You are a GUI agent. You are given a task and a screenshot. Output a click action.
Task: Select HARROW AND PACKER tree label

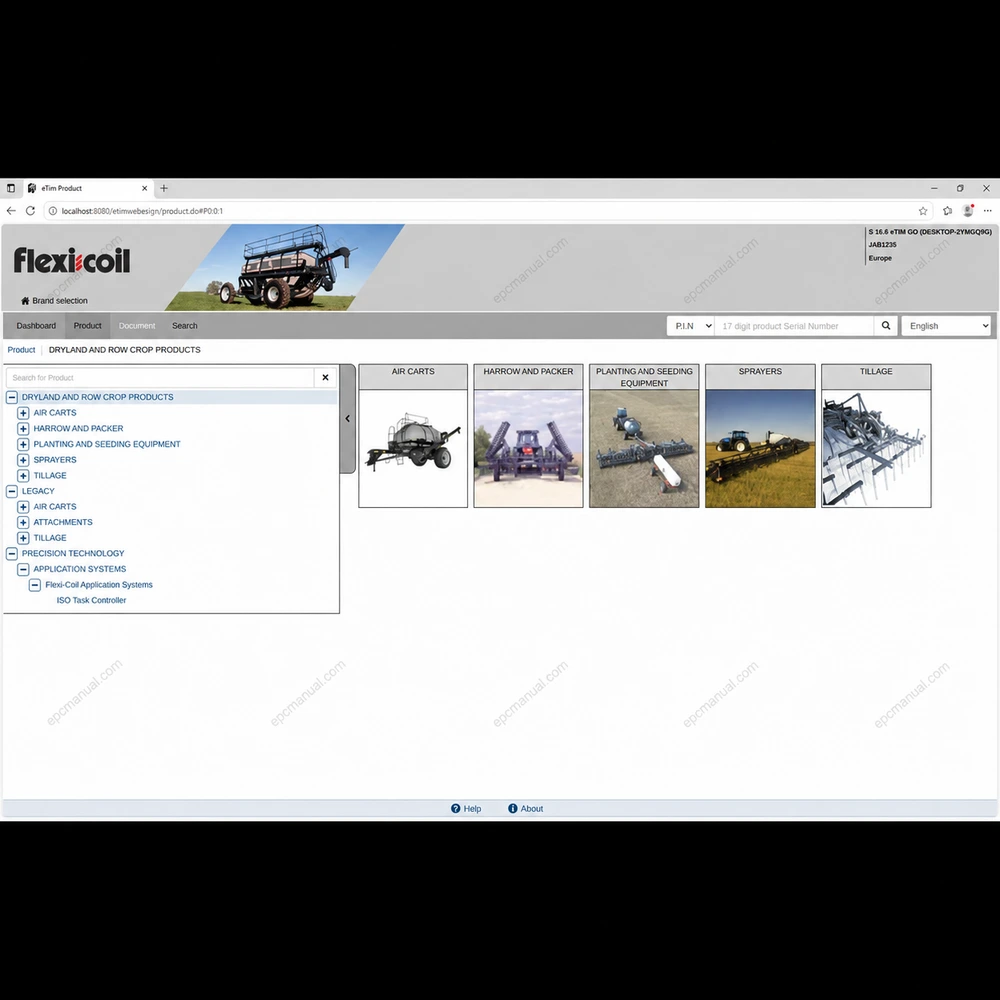pyautogui.click(x=78, y=429)
